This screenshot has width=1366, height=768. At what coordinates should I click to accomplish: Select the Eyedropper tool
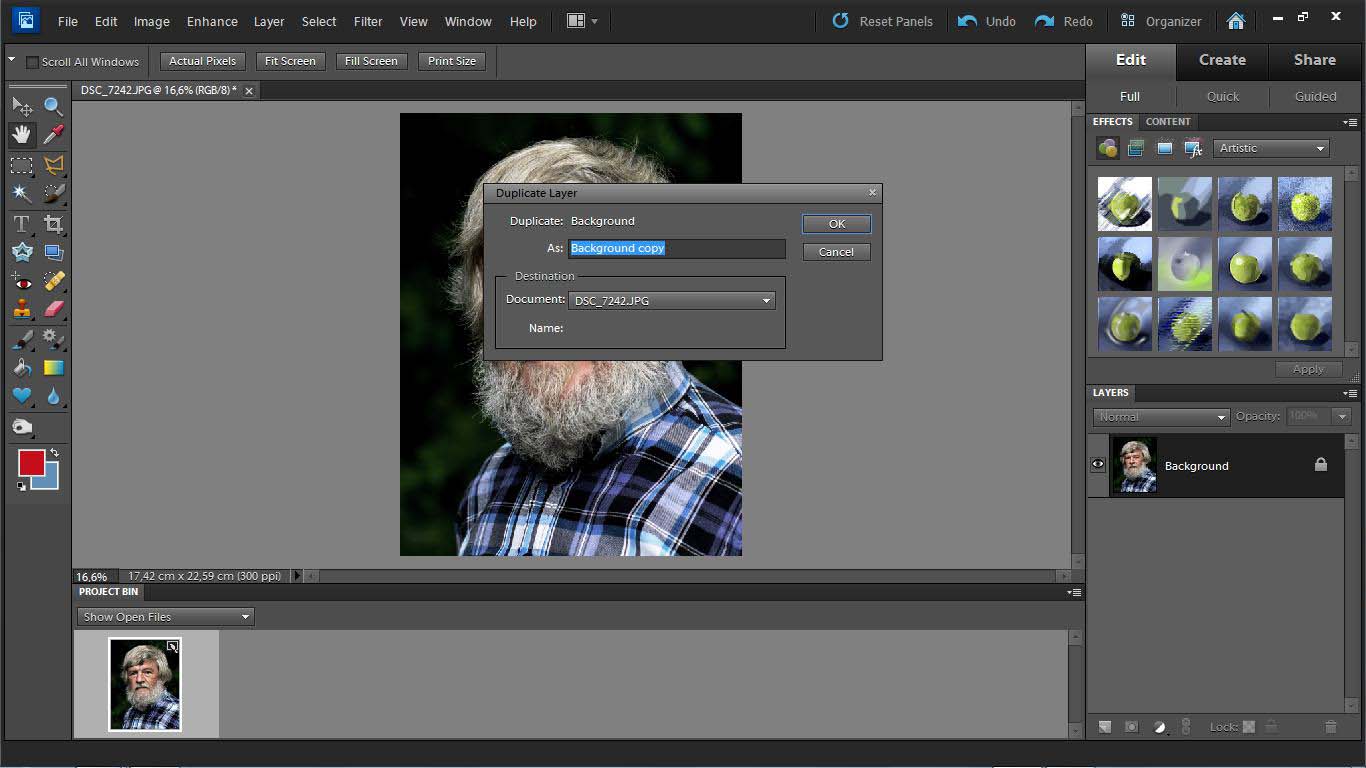54,135
